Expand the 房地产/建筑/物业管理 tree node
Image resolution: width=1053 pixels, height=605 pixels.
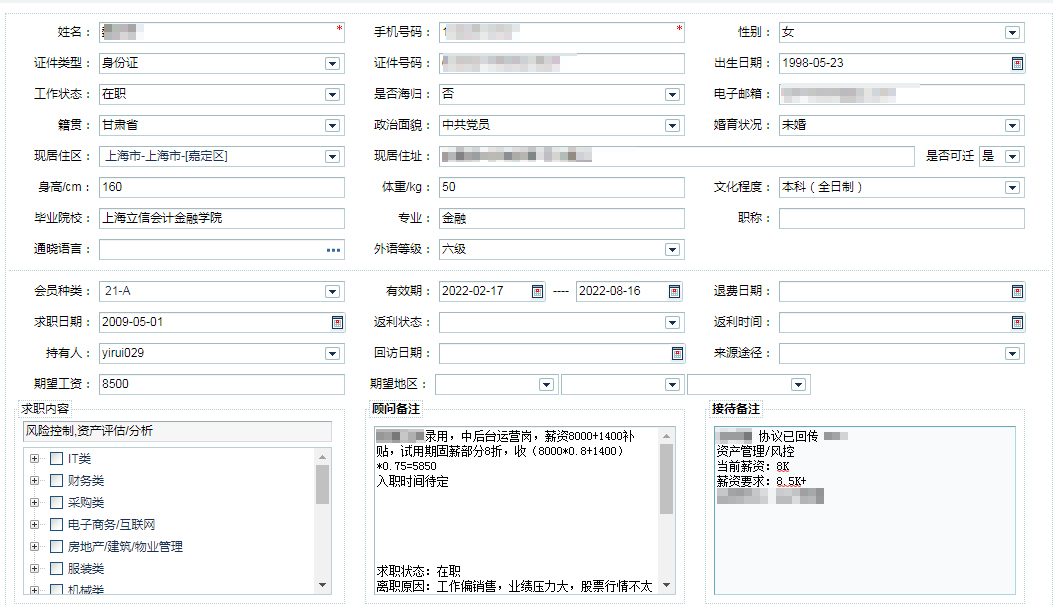pos(34,547)
